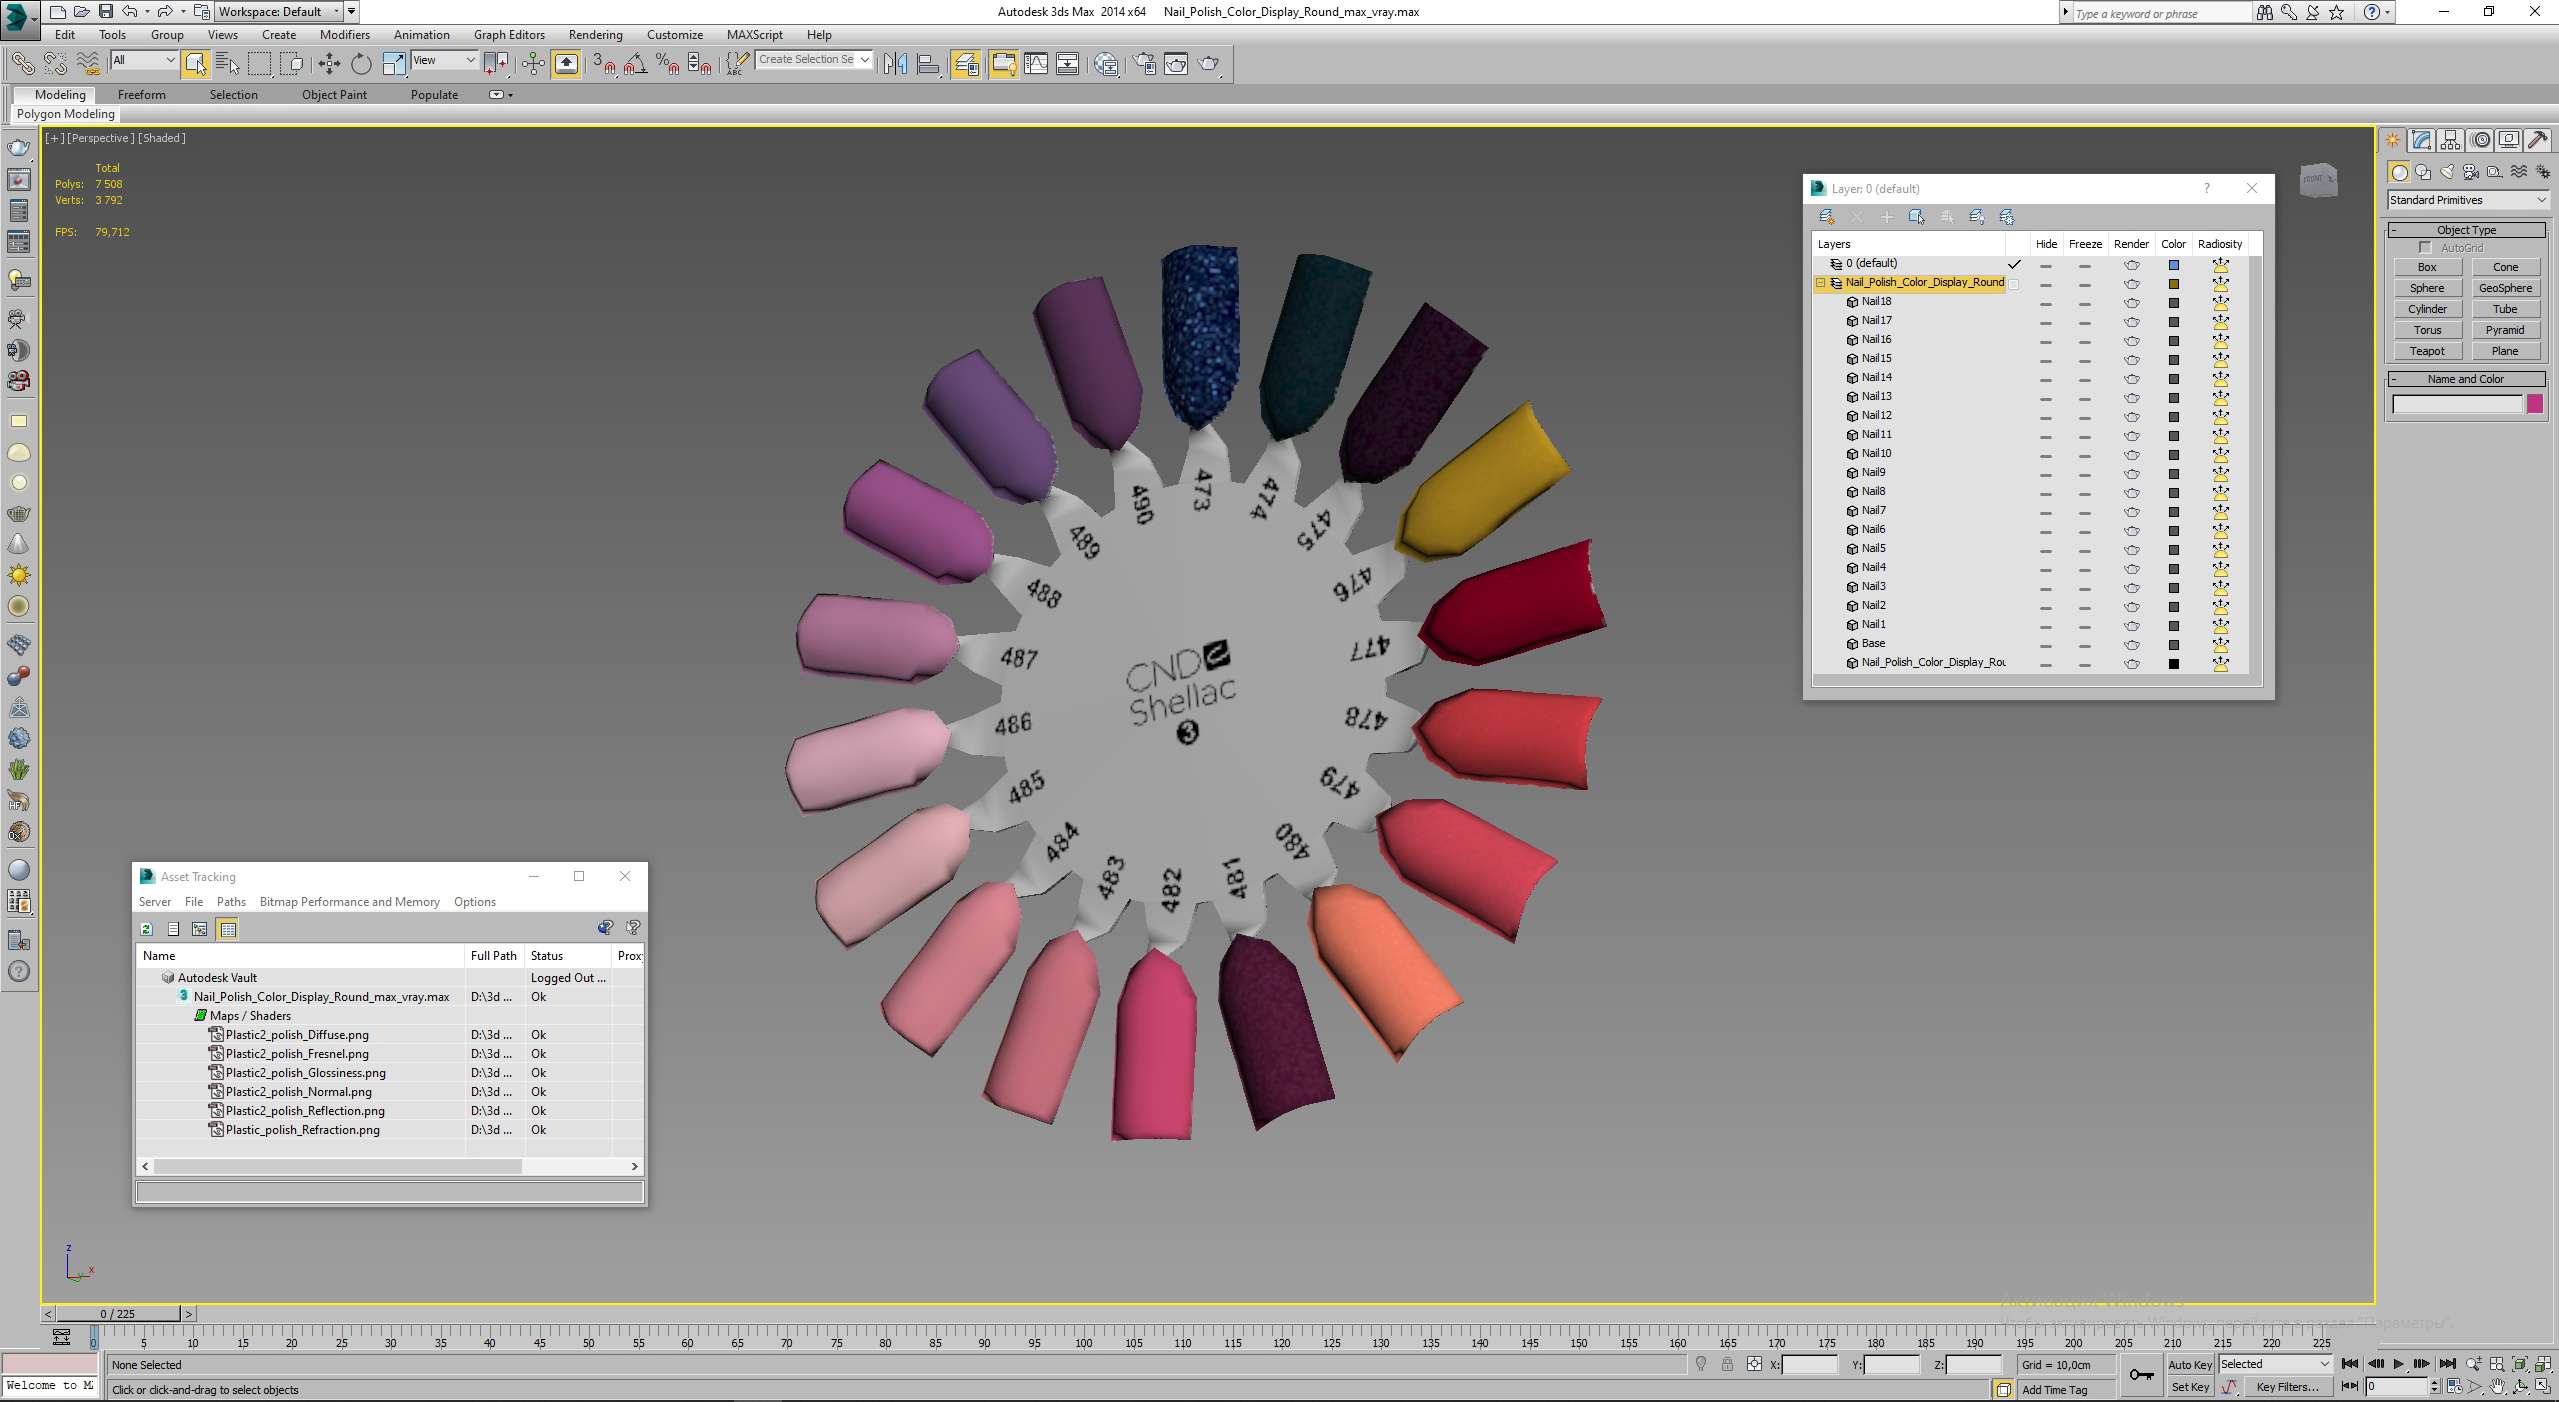
Task: Click color swatch of 0 (default) layer
Action: pos(2173,265)
